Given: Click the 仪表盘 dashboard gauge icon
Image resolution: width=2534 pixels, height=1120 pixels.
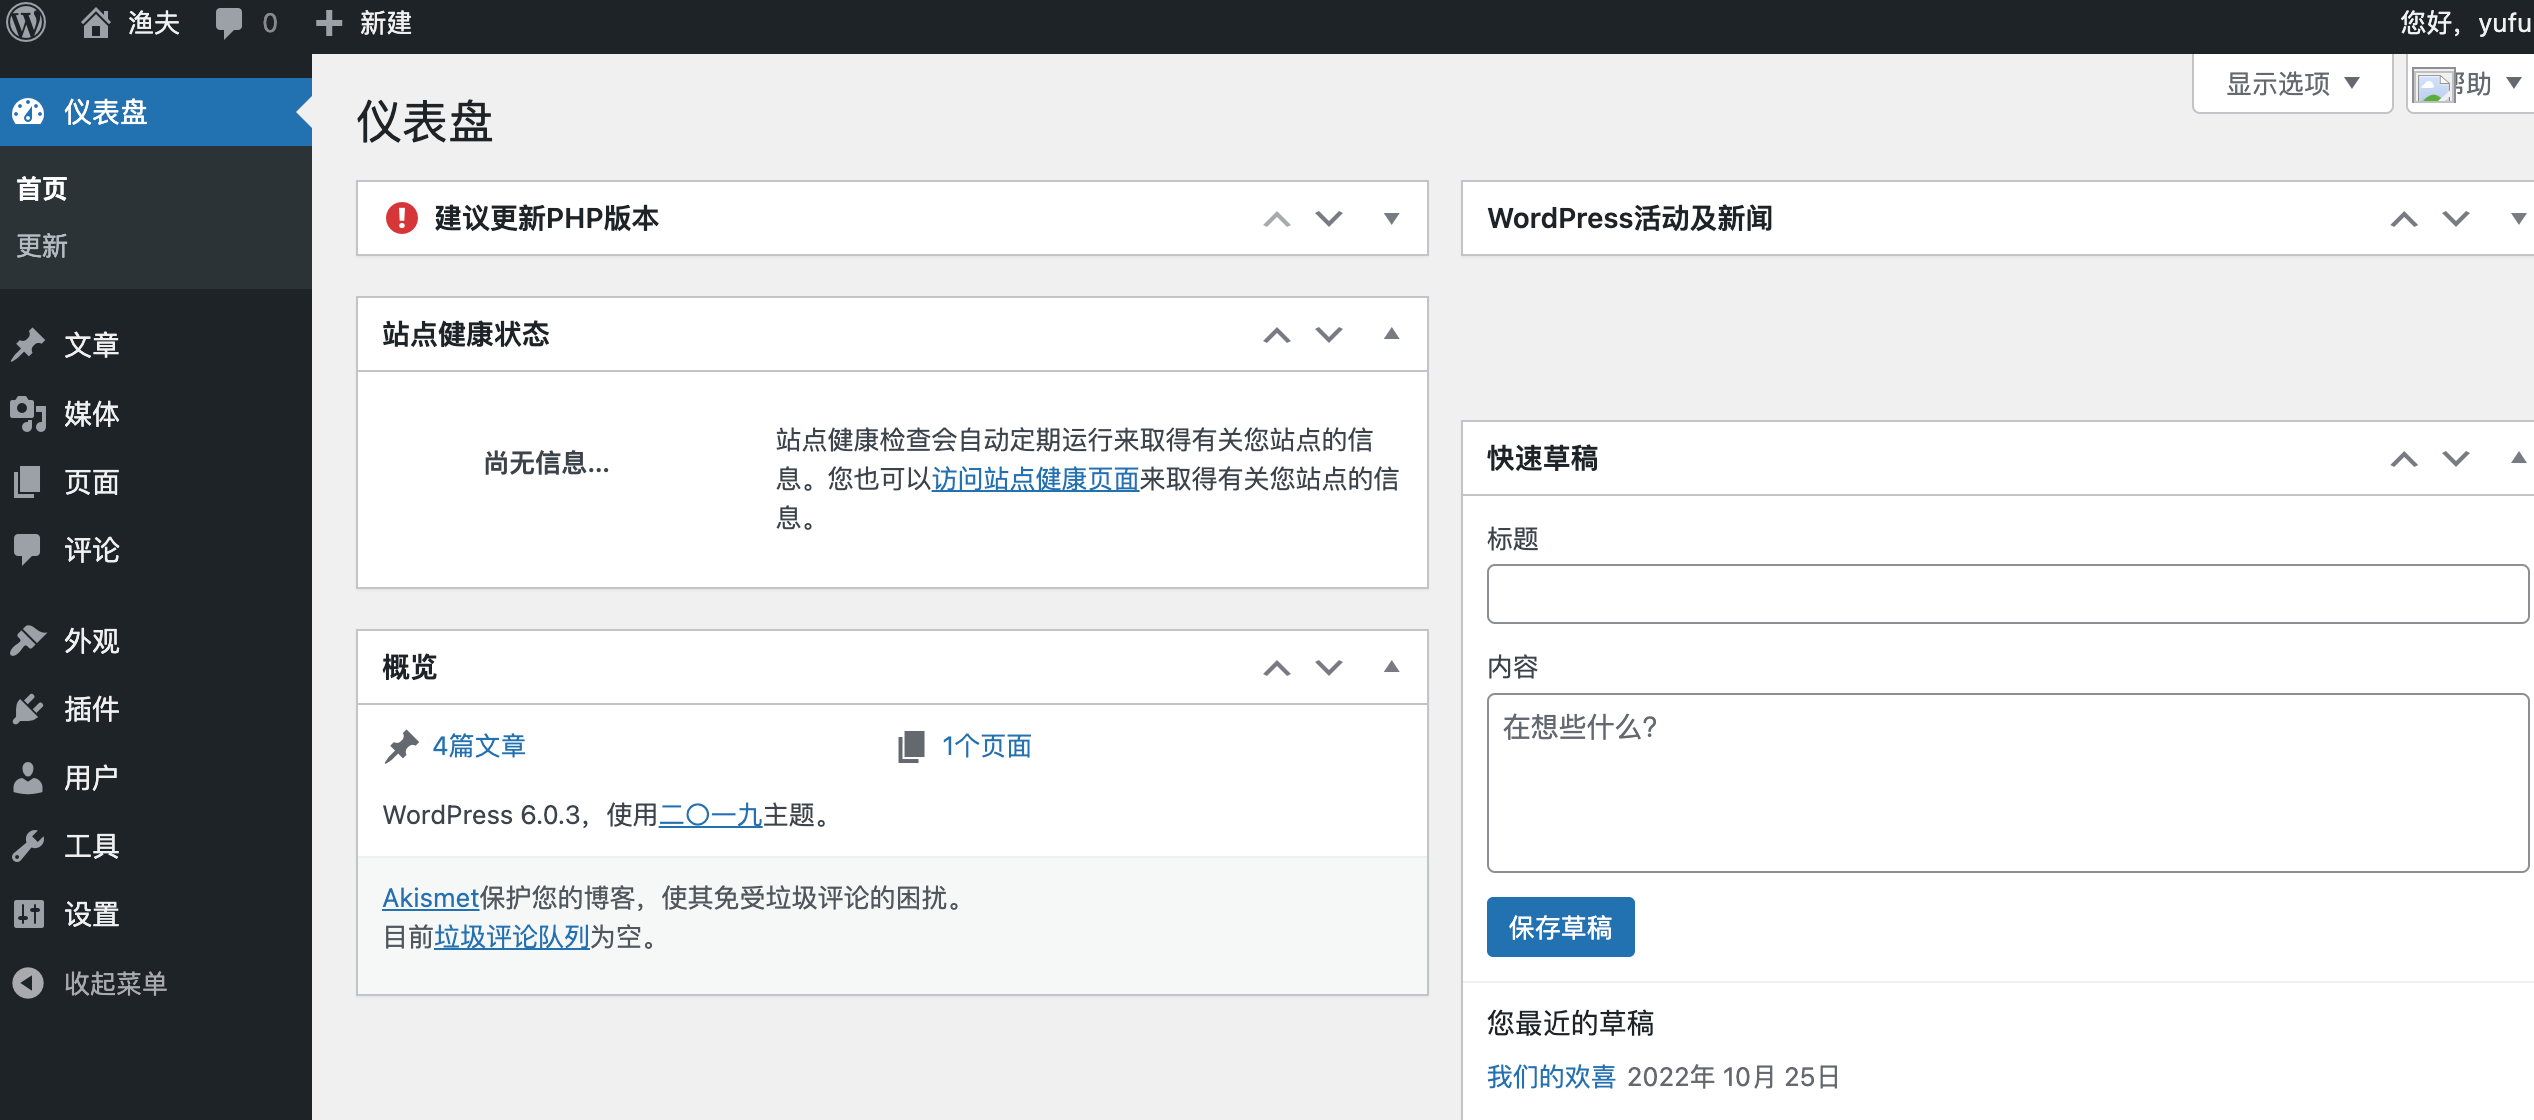Looking at the screenshot, I should click(29, 112).
